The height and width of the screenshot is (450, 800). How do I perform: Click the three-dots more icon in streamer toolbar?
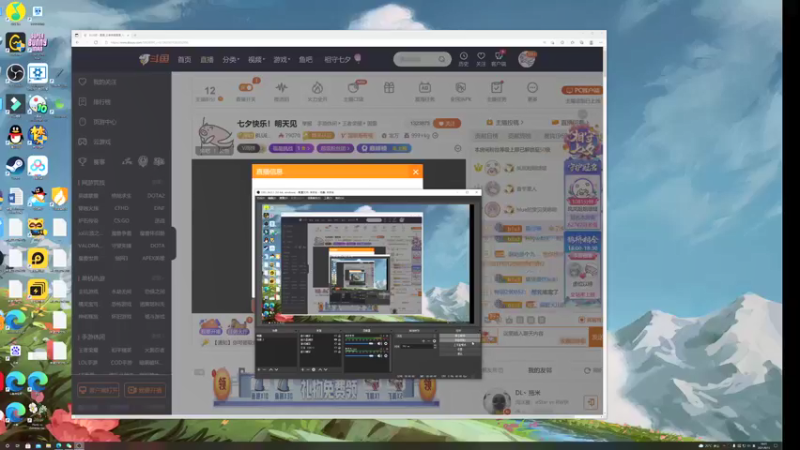(532, 88)
